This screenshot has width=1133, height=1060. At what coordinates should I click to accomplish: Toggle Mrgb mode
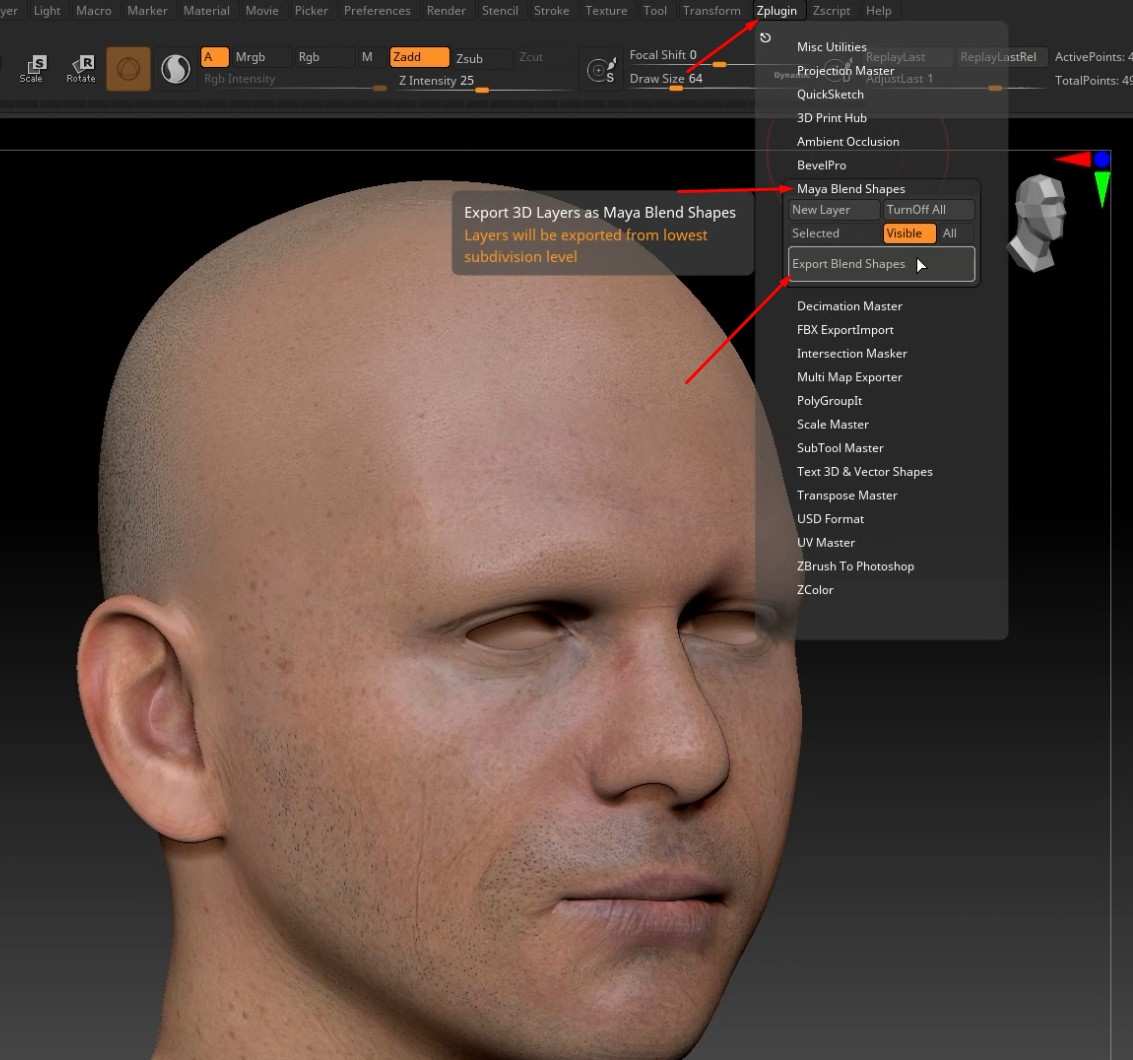[x=250, y=57]
